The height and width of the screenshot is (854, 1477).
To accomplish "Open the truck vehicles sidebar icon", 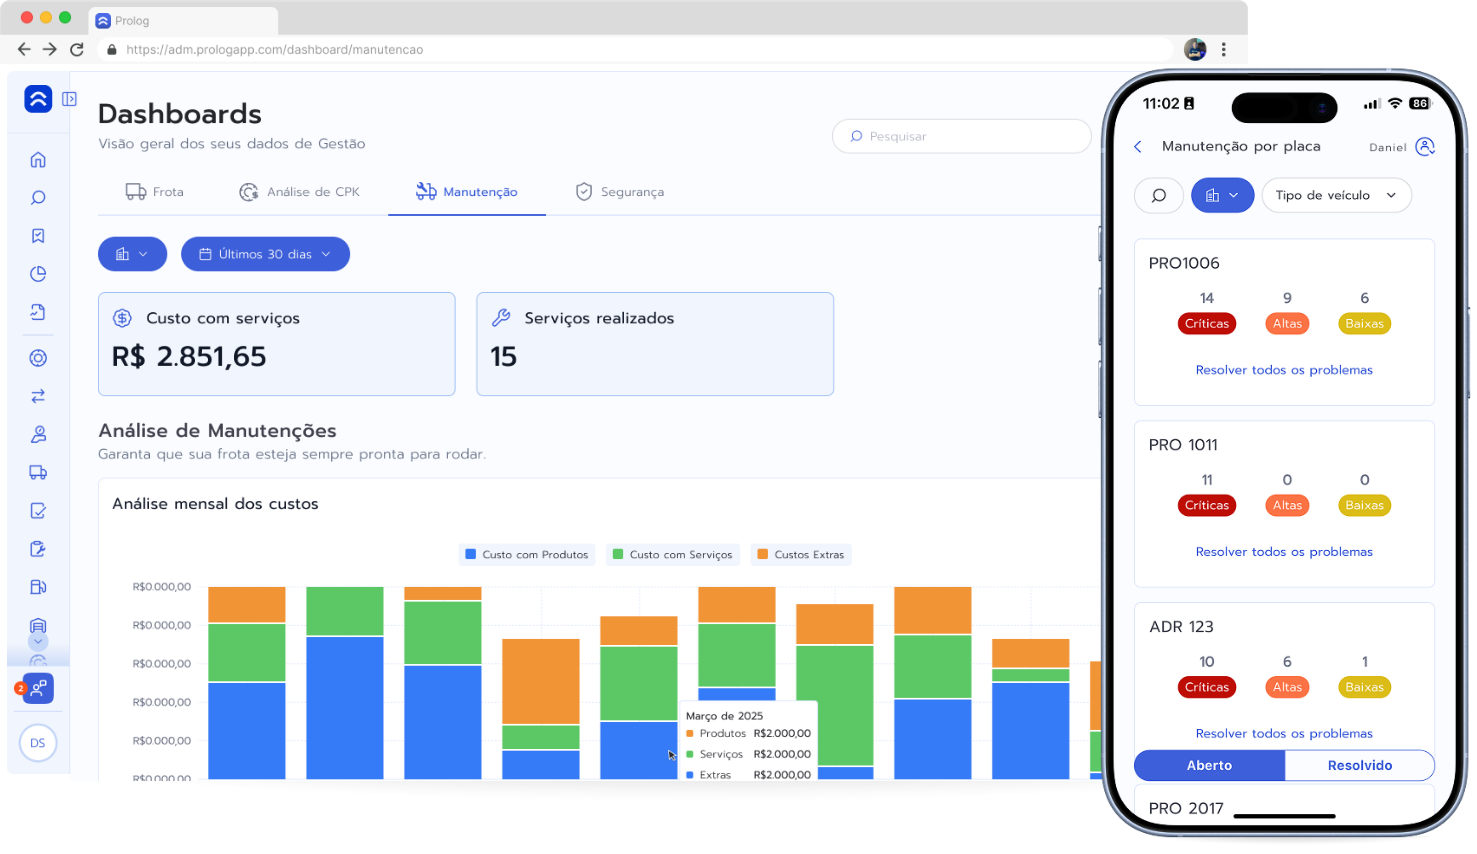I will (x=38, y=472).
